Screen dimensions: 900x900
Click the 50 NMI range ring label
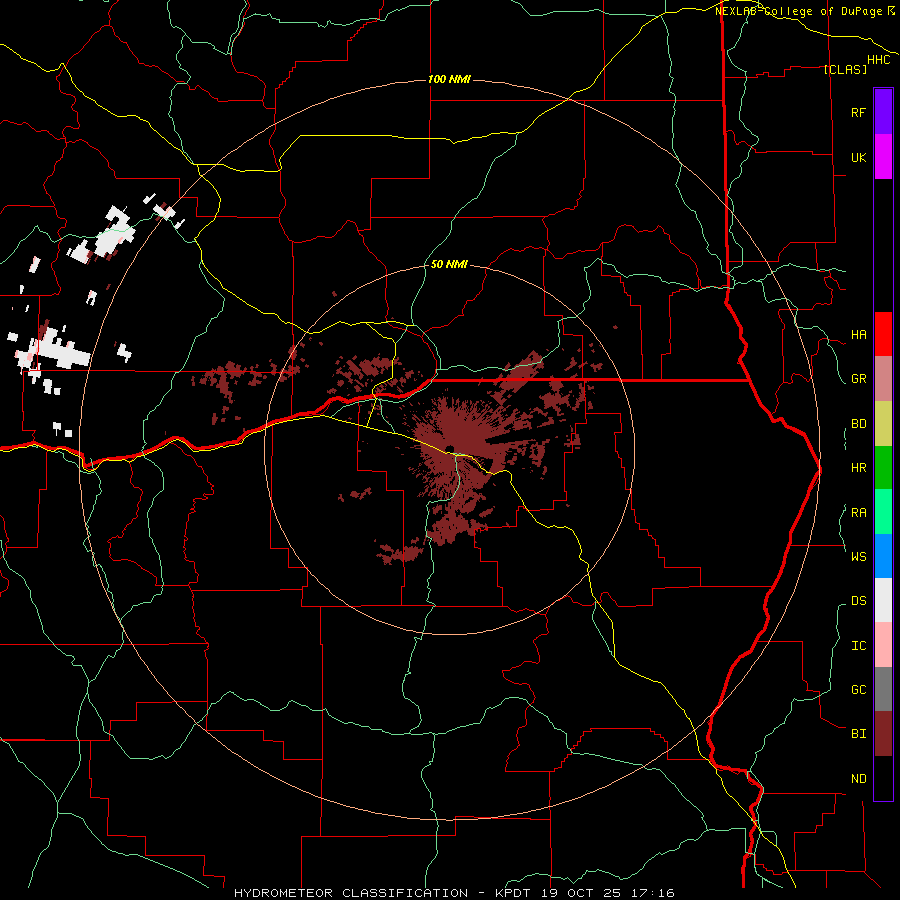tap(449, 264)
